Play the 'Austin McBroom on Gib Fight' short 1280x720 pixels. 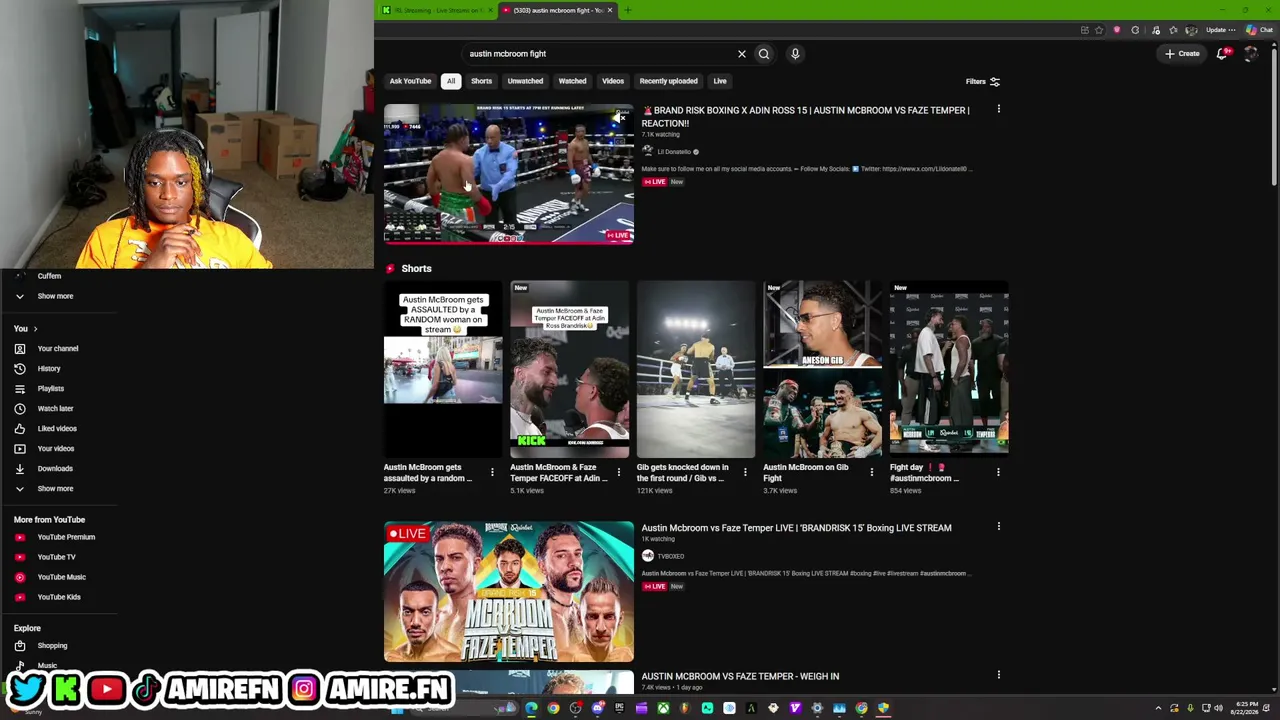[822, 369]
